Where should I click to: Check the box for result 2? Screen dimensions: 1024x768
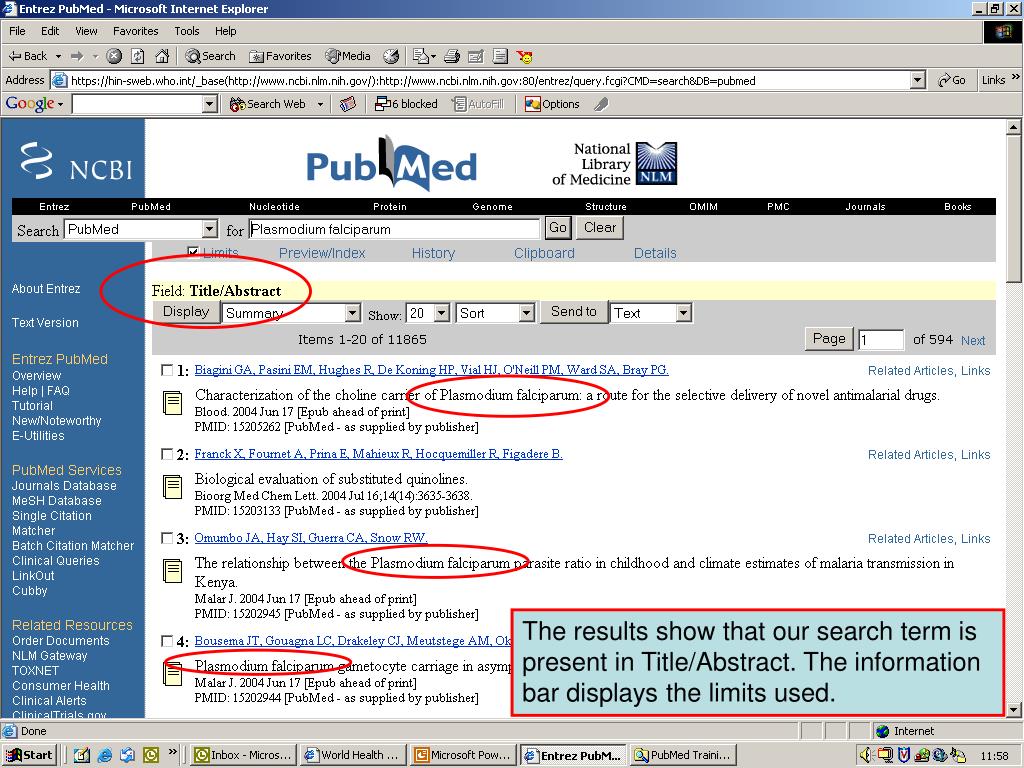click(167, 454)
